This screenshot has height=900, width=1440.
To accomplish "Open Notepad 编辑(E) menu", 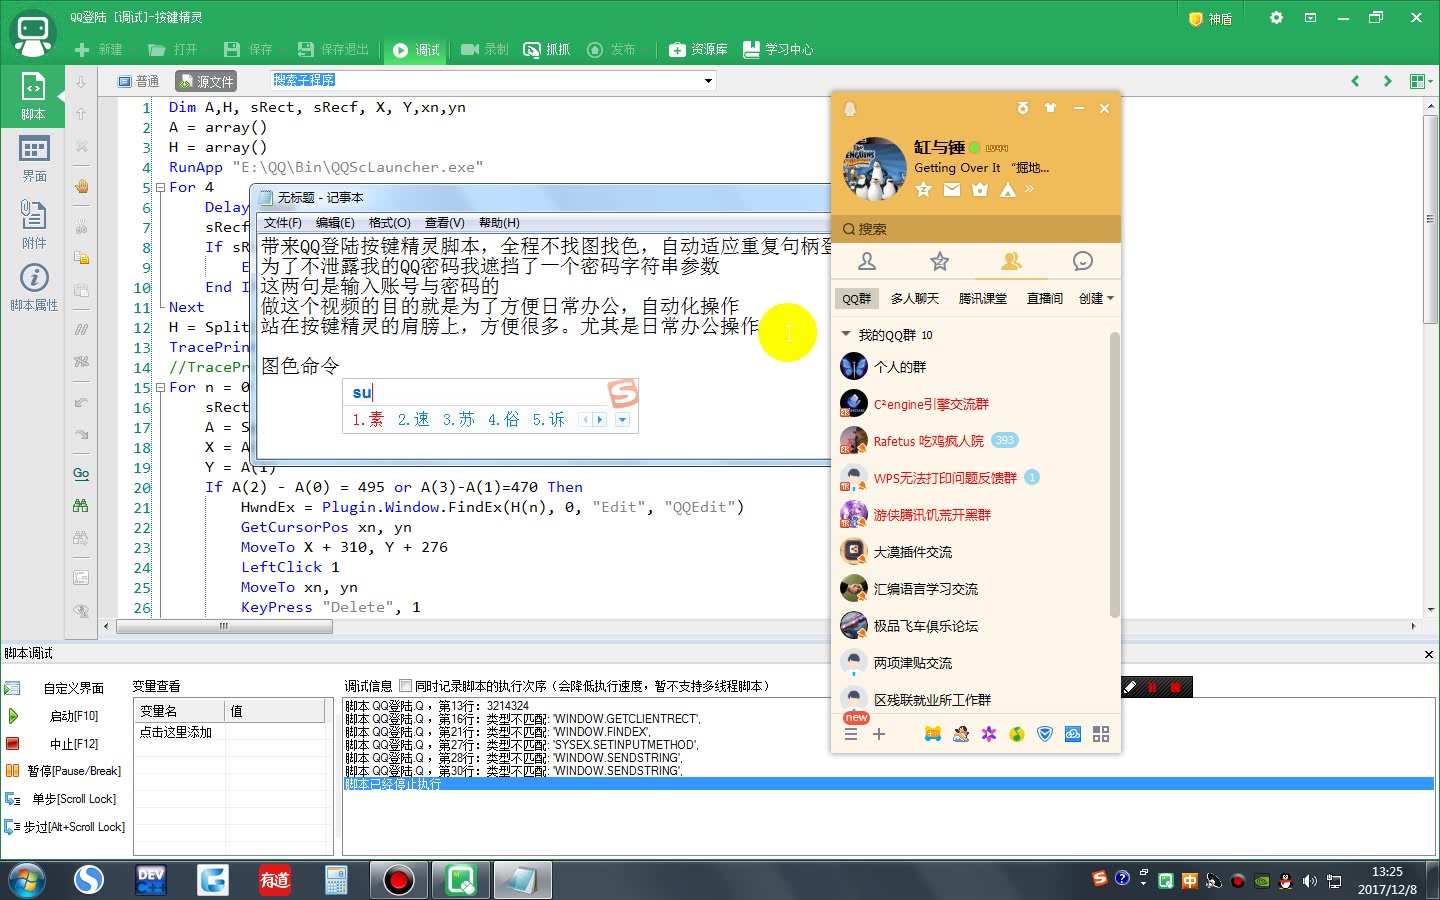I will tap(335, 223).
